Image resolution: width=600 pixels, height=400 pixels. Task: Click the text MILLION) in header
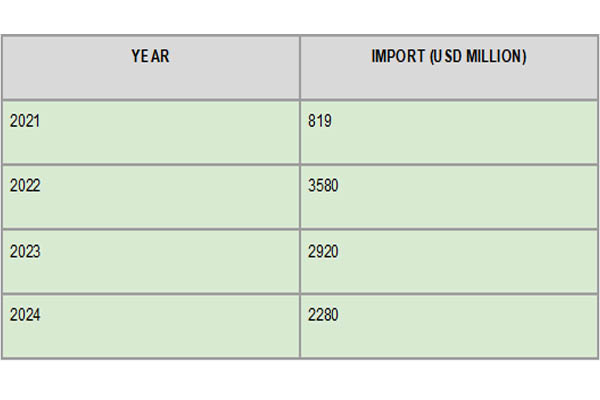[496, 56]
